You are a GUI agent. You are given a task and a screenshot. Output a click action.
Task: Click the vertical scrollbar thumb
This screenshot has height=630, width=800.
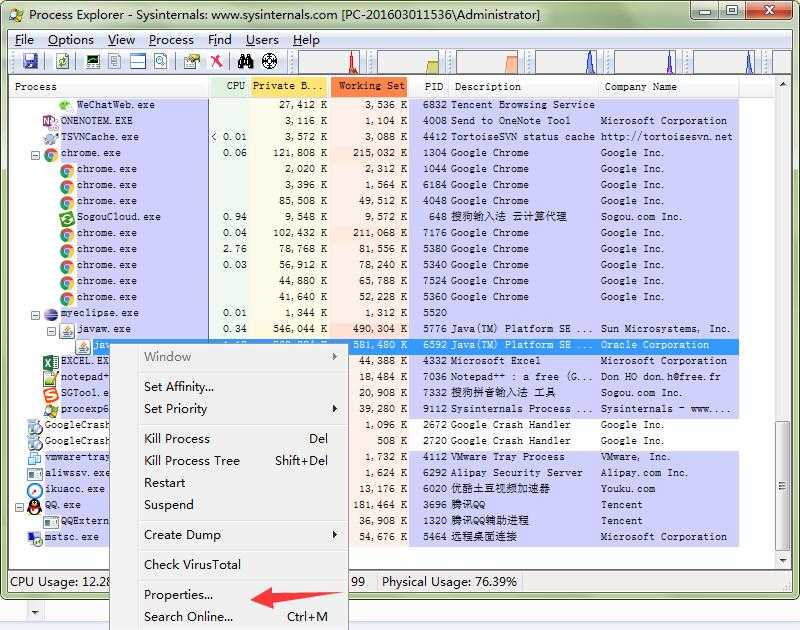pos(783,486)
